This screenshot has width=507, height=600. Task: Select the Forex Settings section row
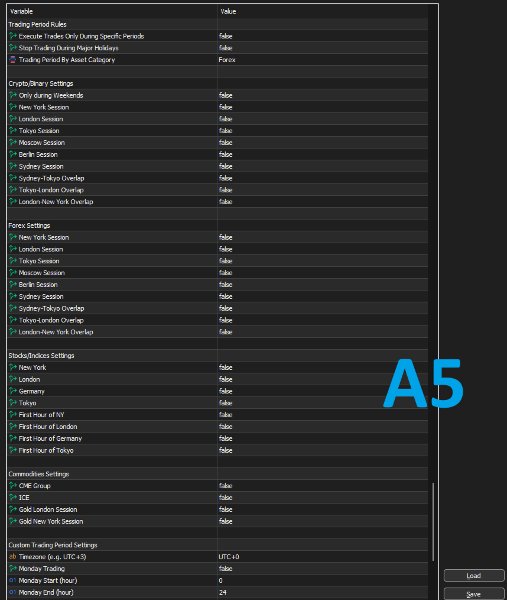tap(217, 225)
